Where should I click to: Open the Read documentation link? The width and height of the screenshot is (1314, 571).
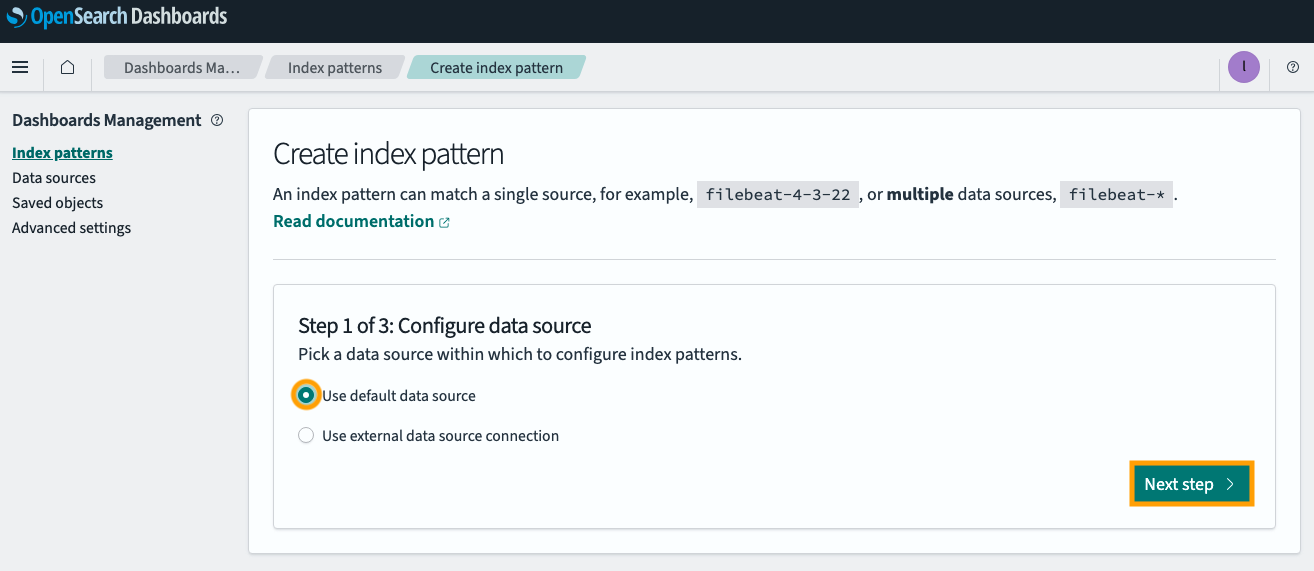[x=361, y=221]
